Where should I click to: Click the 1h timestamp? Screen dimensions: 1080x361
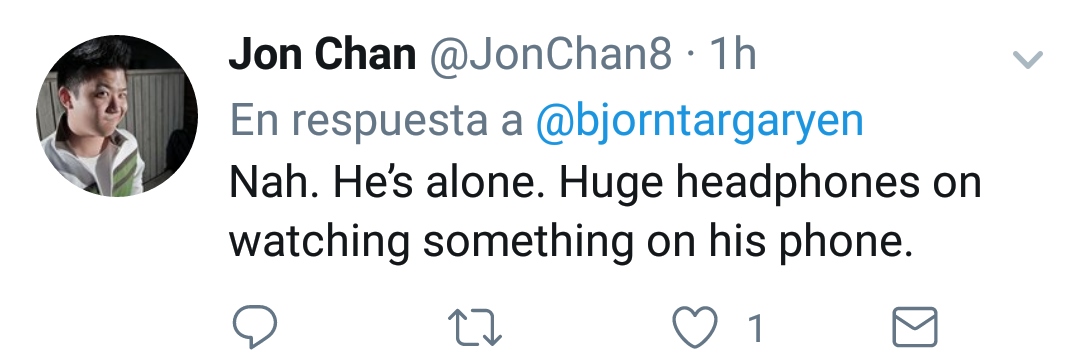[732, 55]
